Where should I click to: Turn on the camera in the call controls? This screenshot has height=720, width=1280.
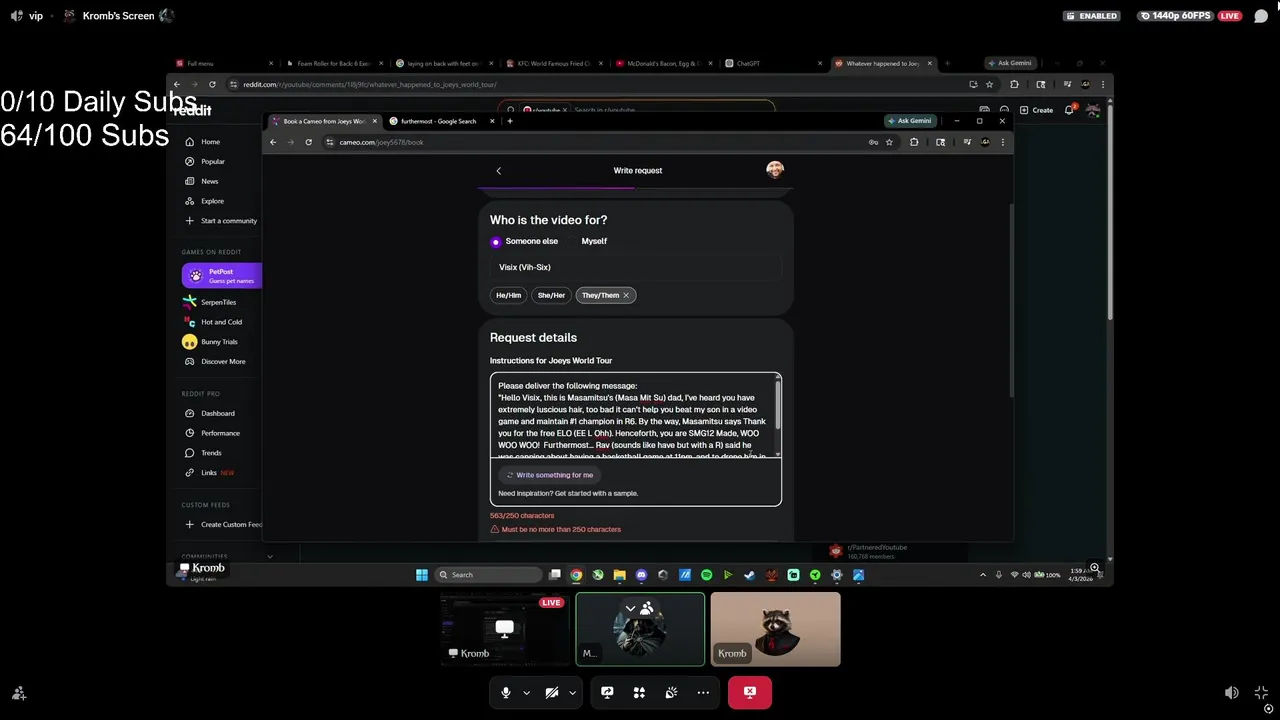(x=552, y=692)
